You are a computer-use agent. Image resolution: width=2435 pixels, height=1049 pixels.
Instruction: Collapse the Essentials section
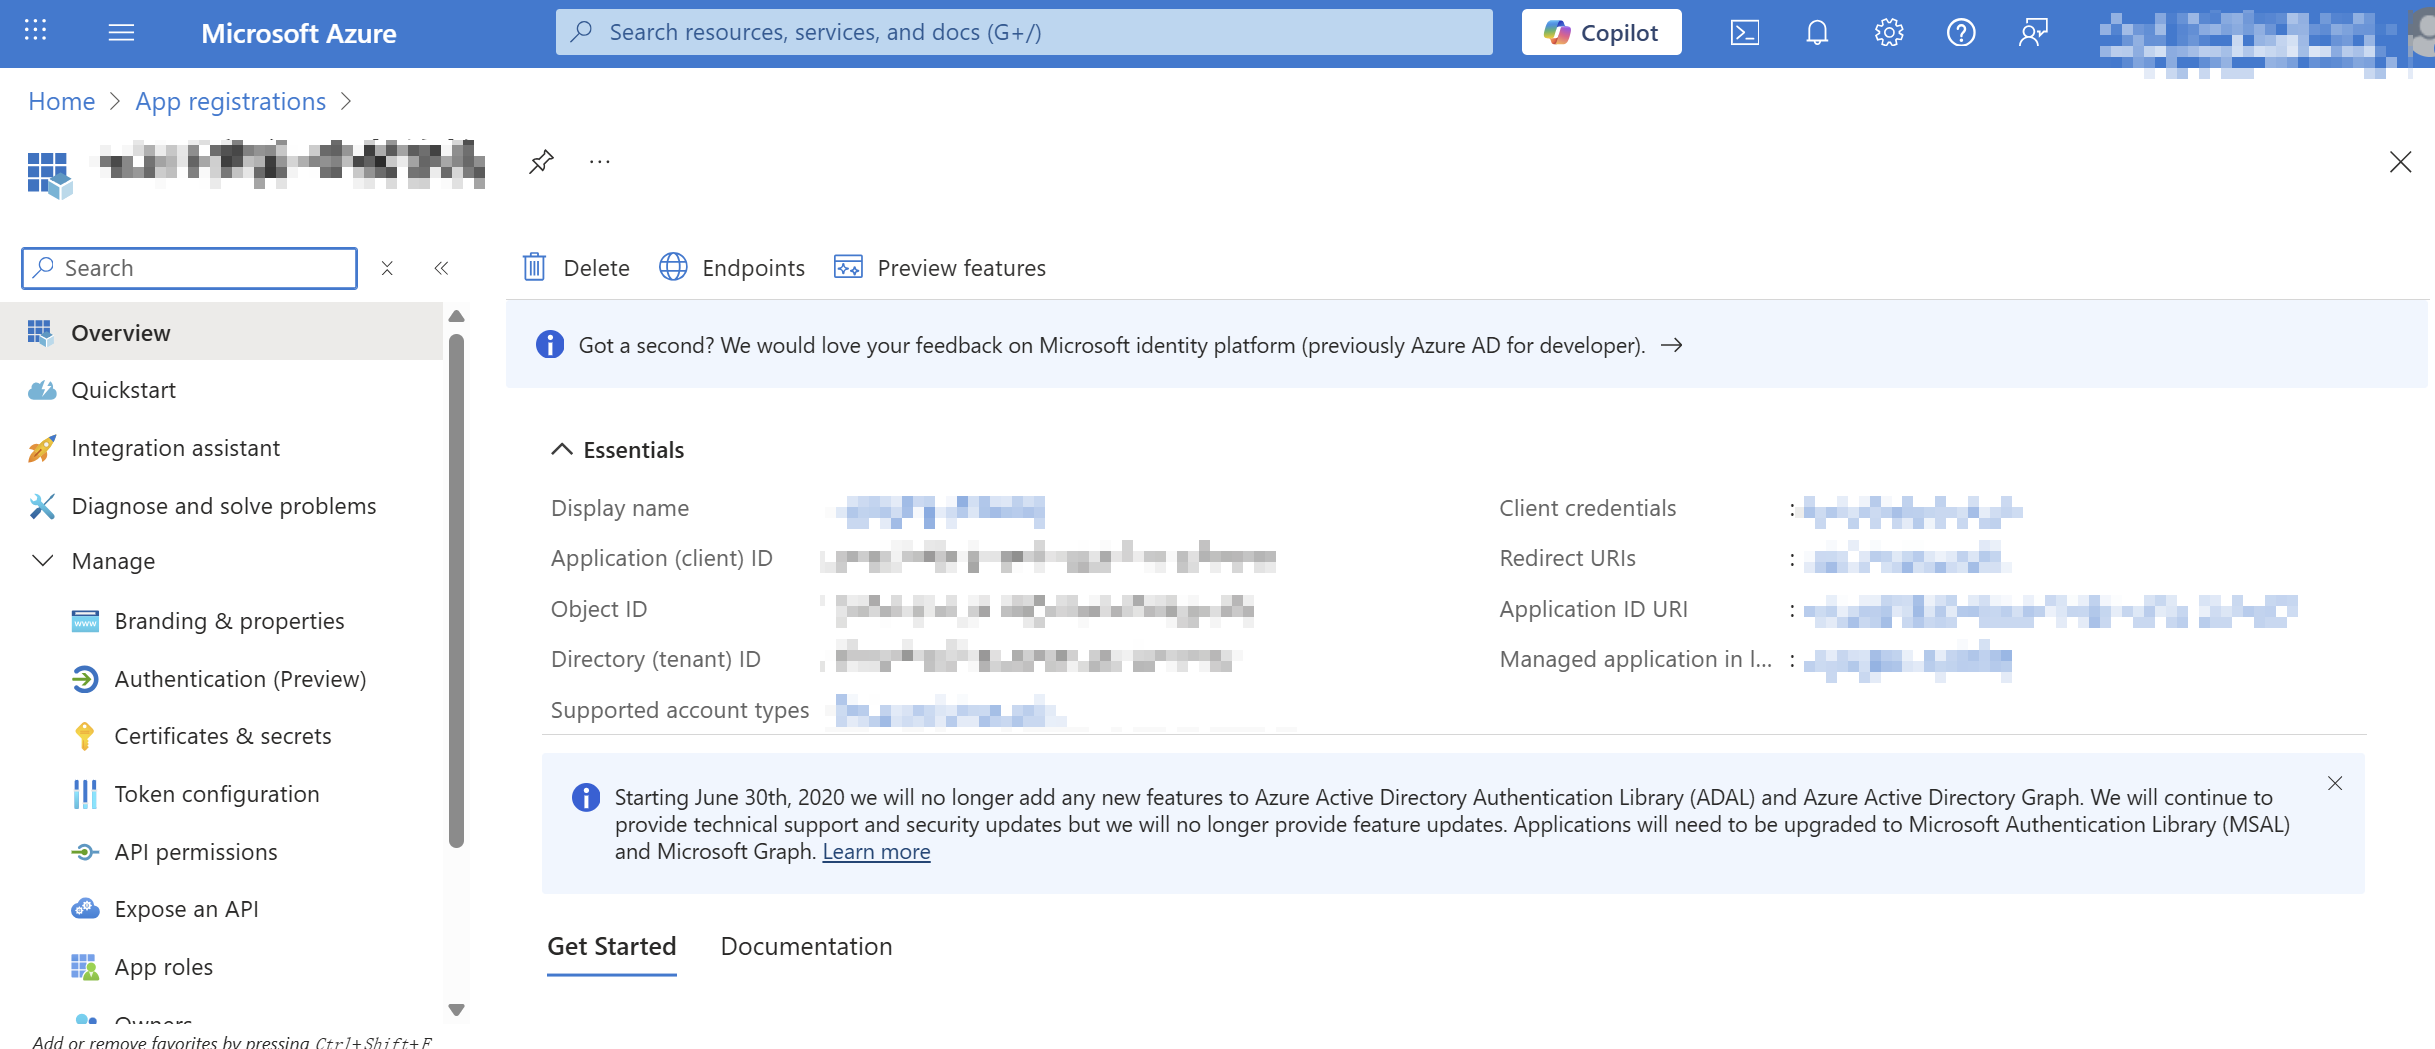pyautogui.click(x=562, y=450)
